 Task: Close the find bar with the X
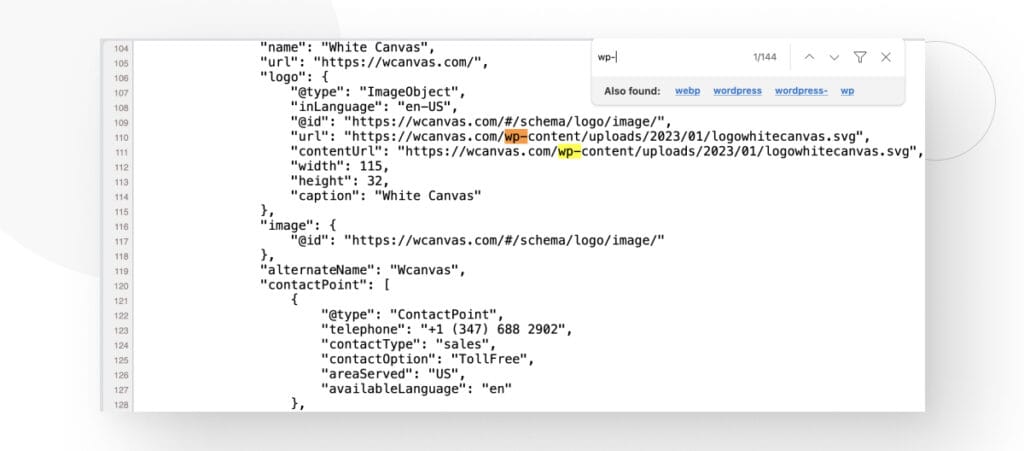(x=886, y=58)
